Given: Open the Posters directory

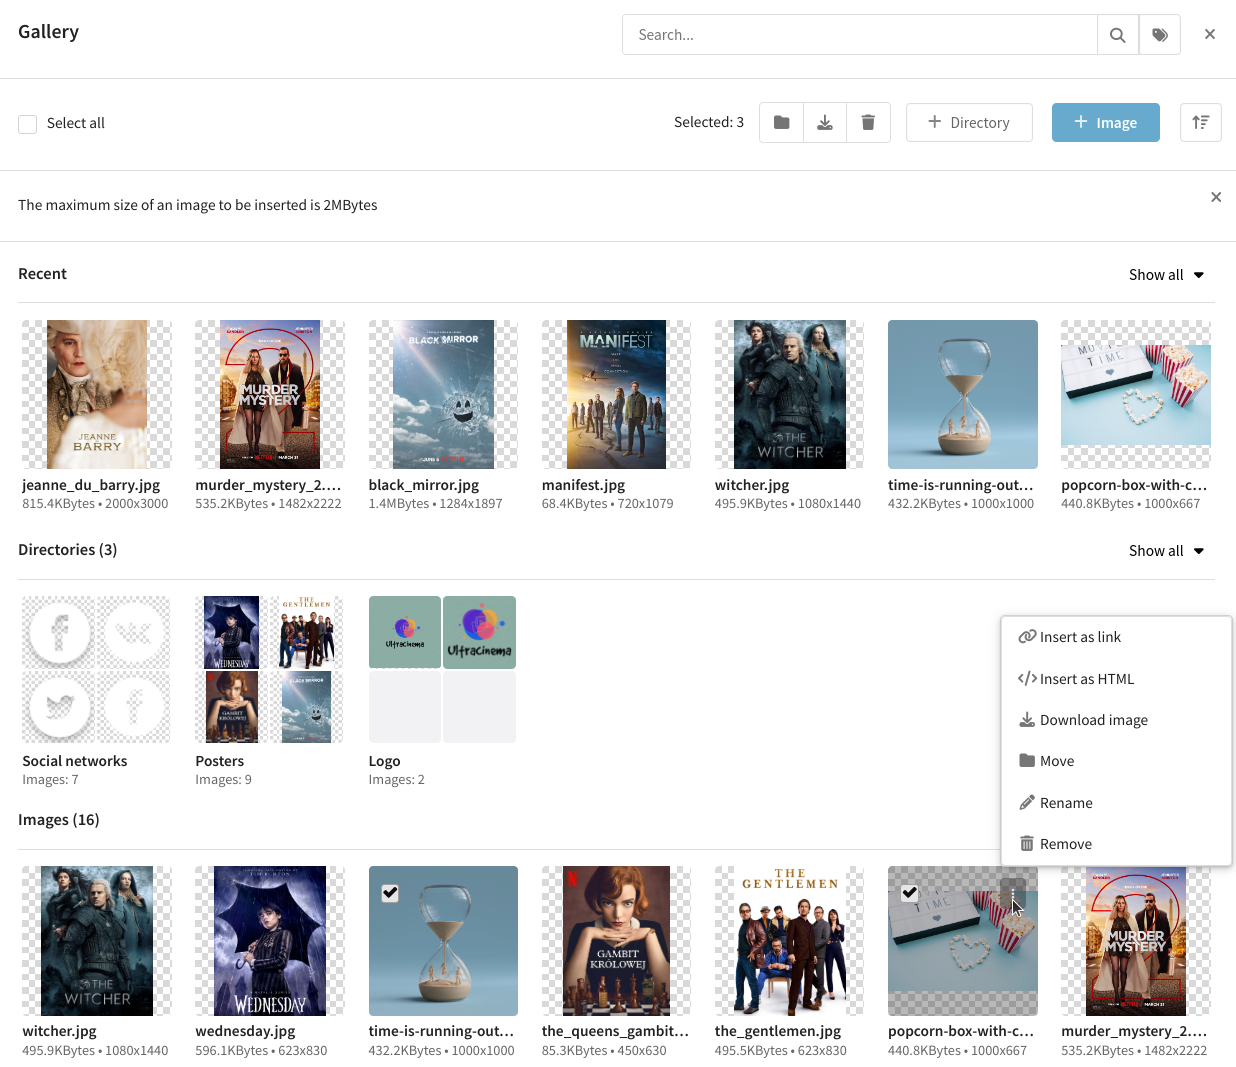Looking at the screenshot, I should (269, 670).
